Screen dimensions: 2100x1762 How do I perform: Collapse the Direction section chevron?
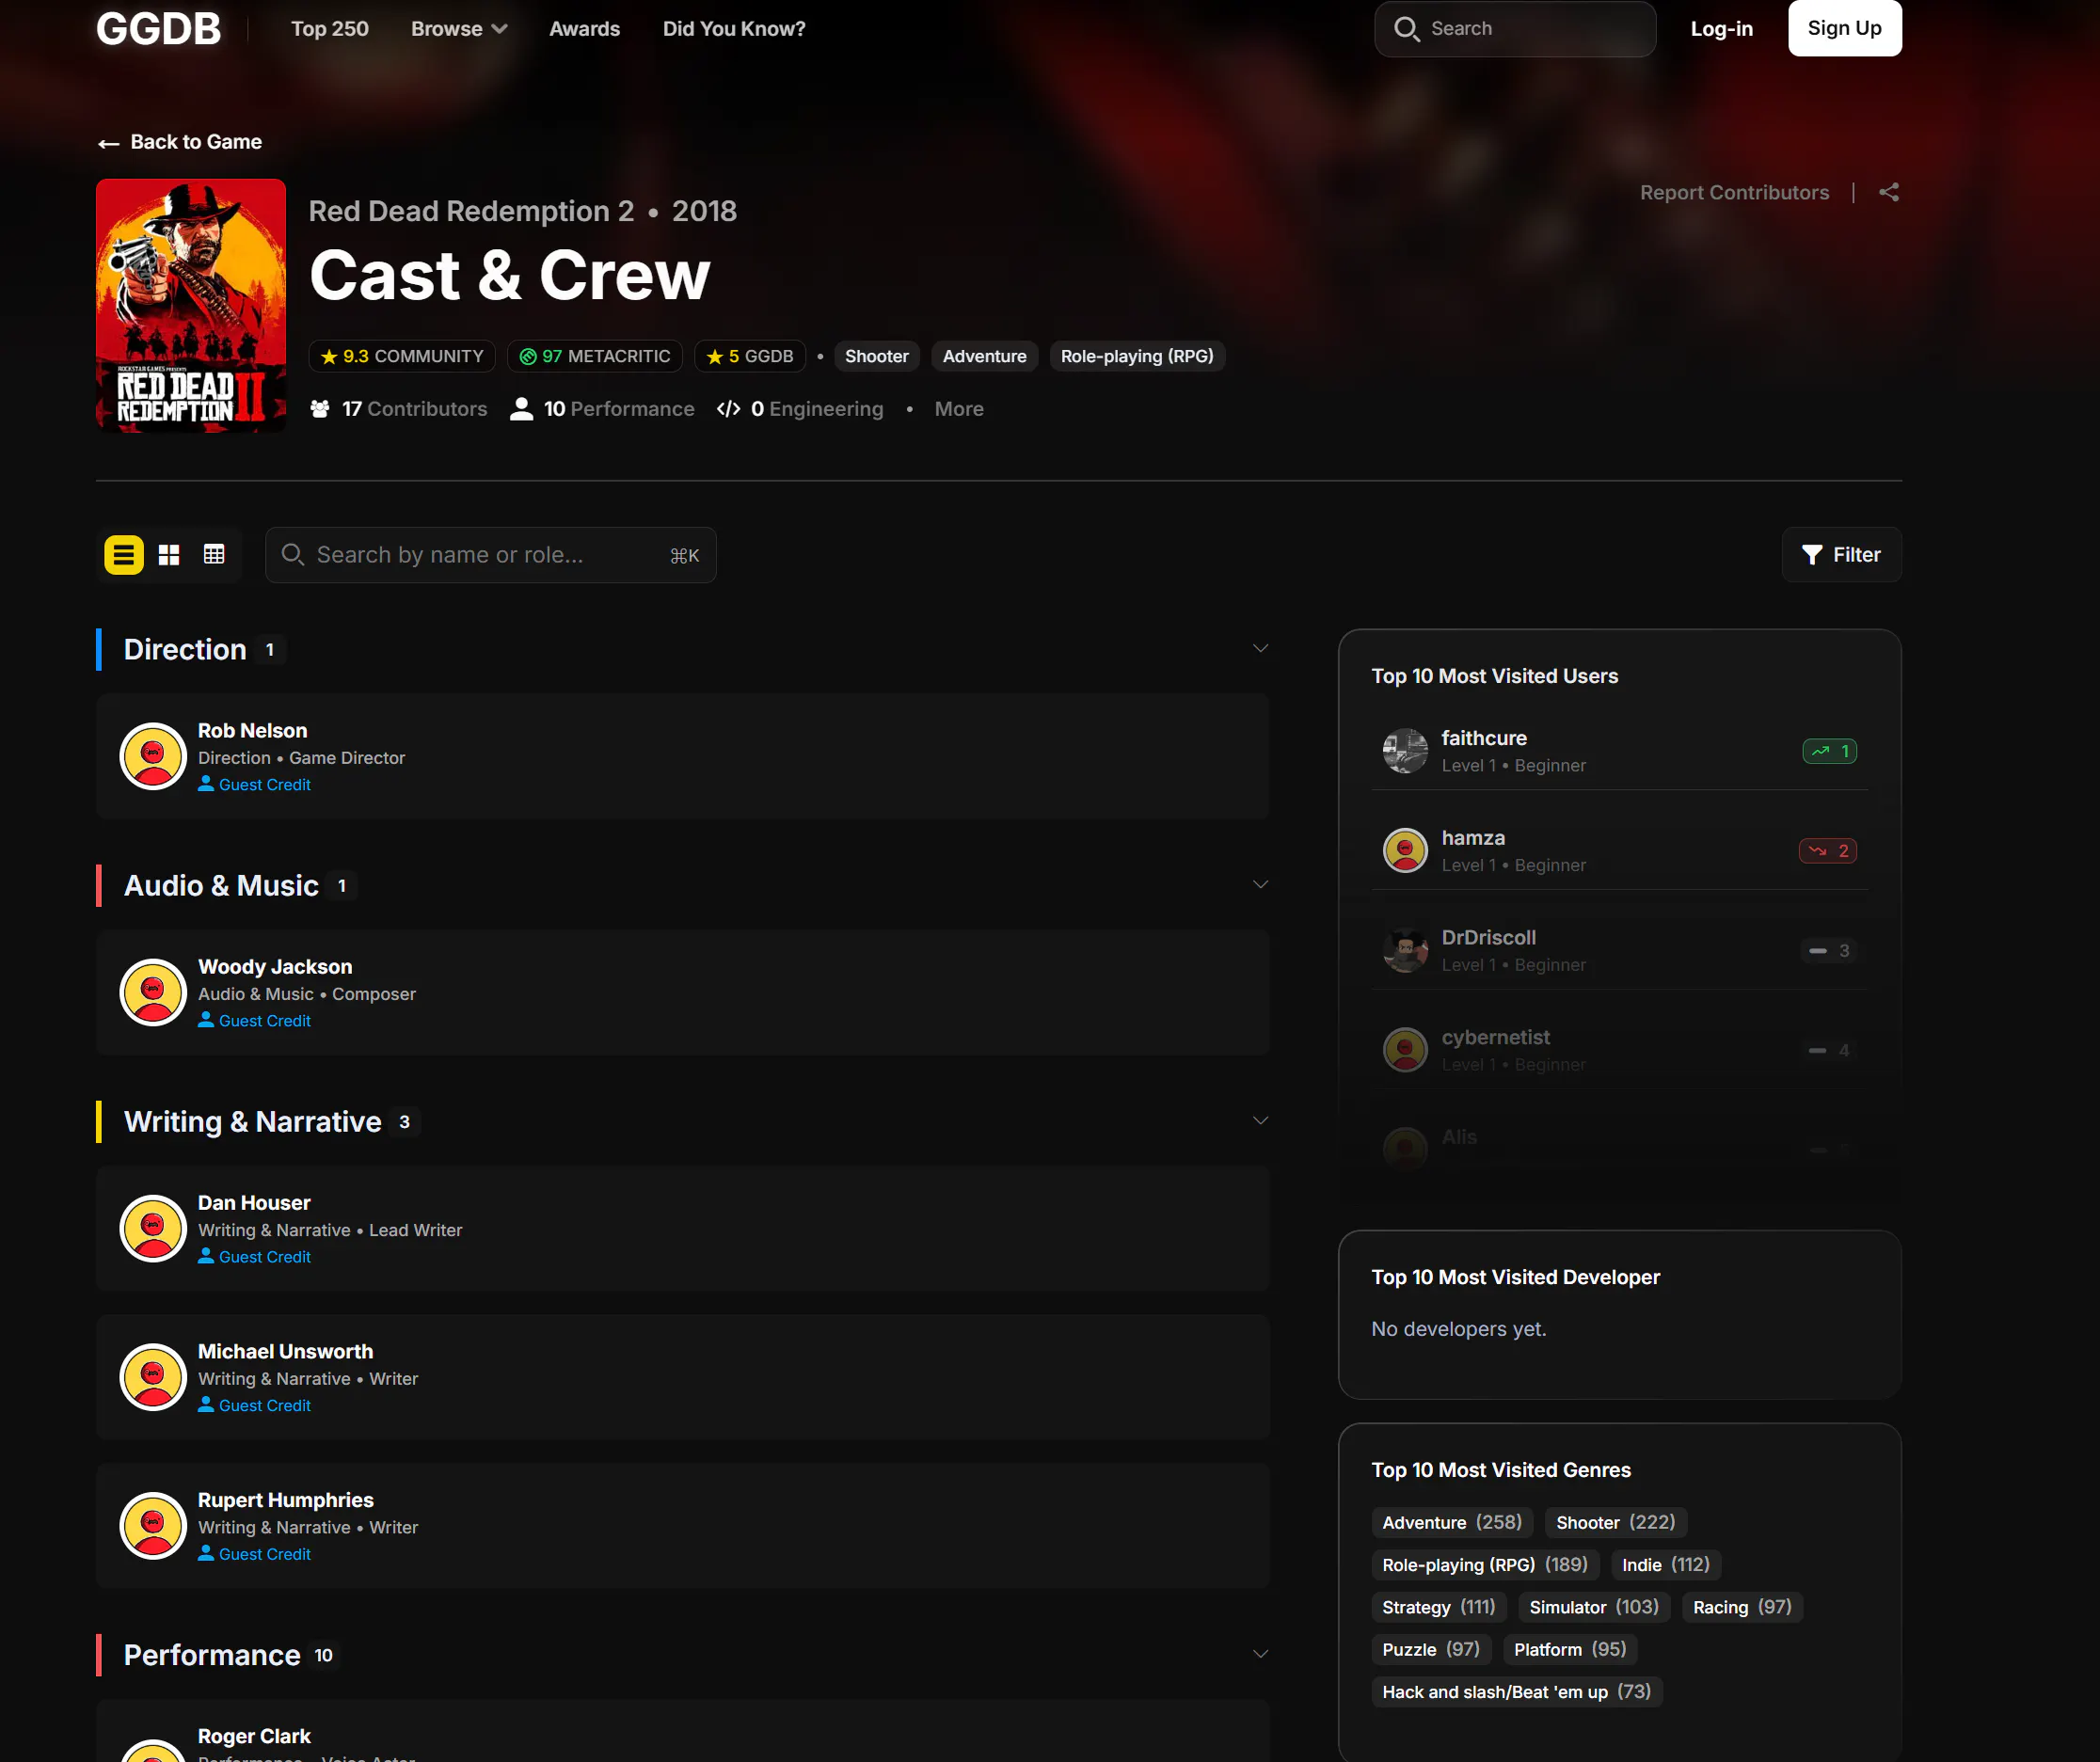[1260, 649]
